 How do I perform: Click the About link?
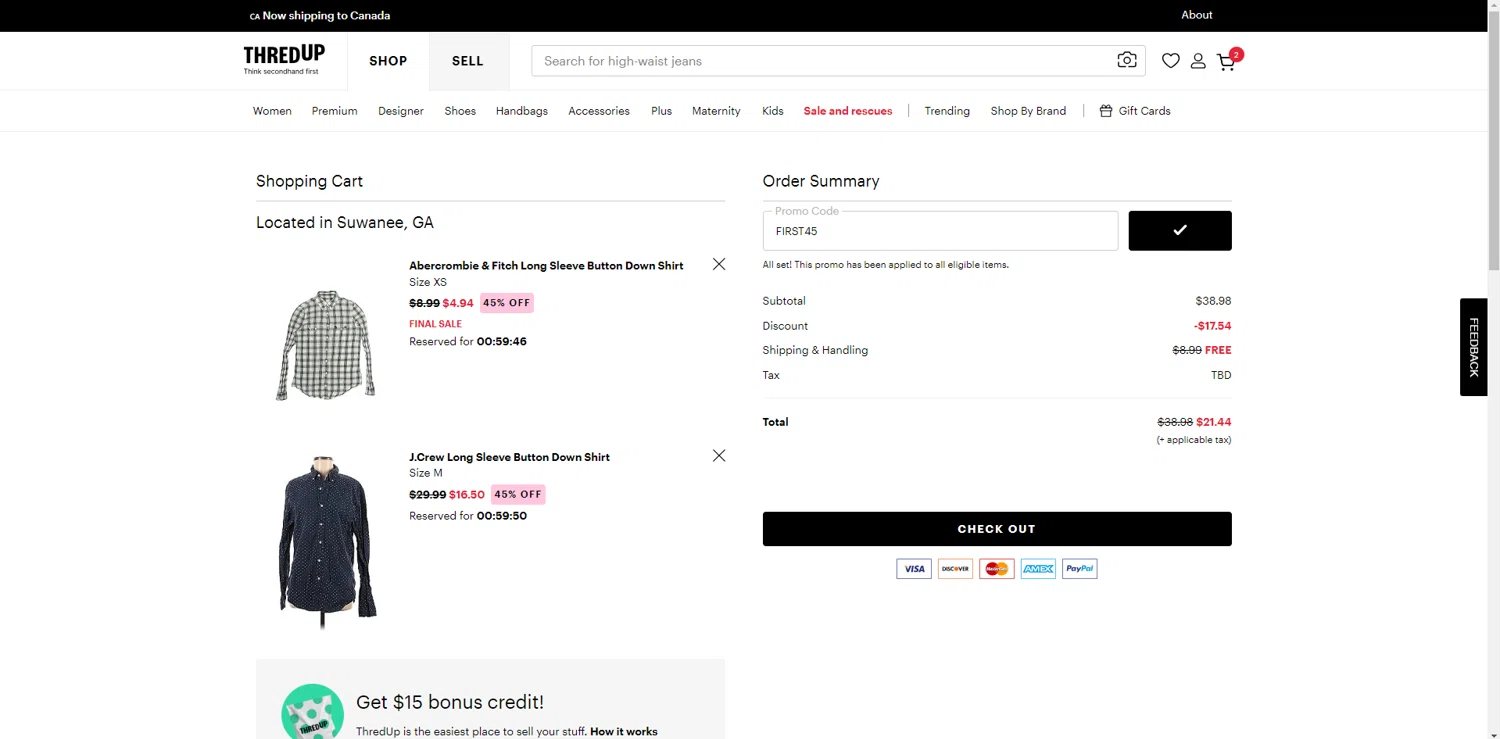click(1197, 15)
